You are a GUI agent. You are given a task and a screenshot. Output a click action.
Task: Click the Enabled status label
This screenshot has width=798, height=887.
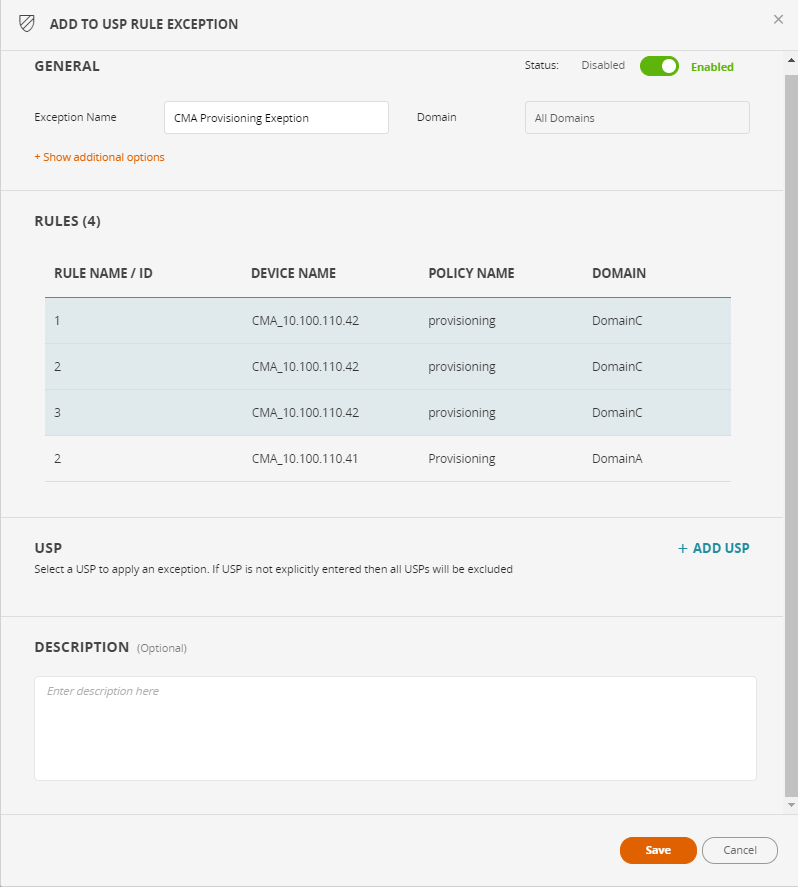(x=712, y=67)
